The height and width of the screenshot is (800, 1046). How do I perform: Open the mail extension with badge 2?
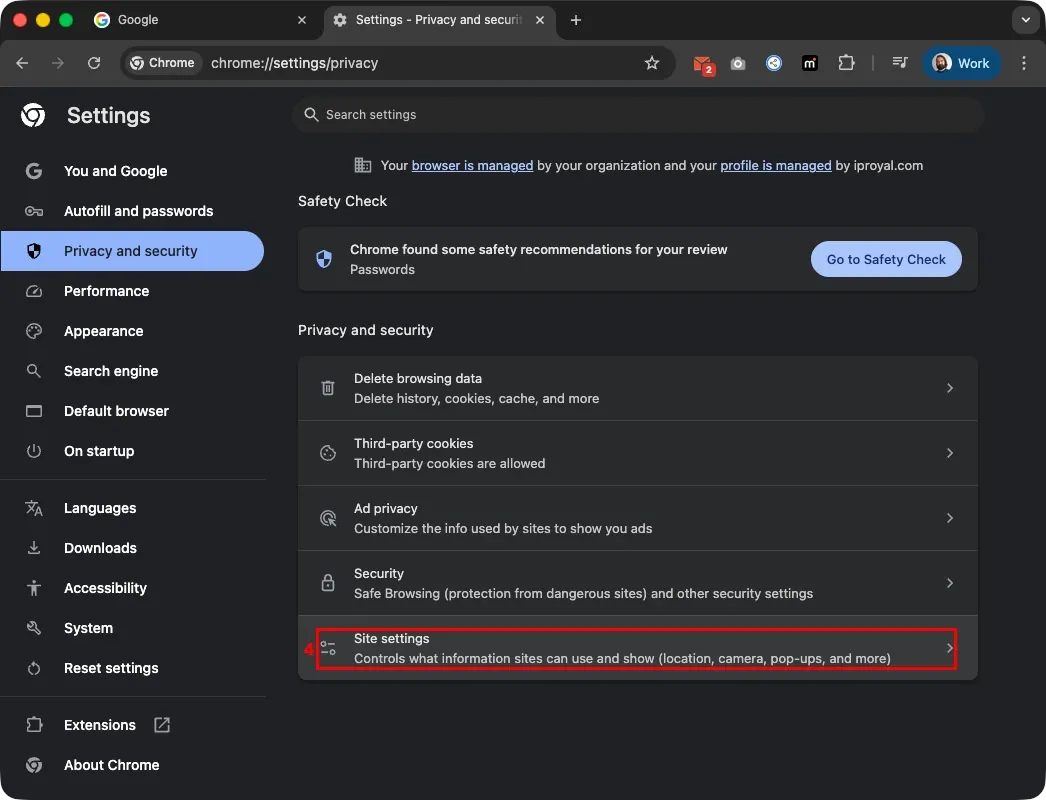703,64
